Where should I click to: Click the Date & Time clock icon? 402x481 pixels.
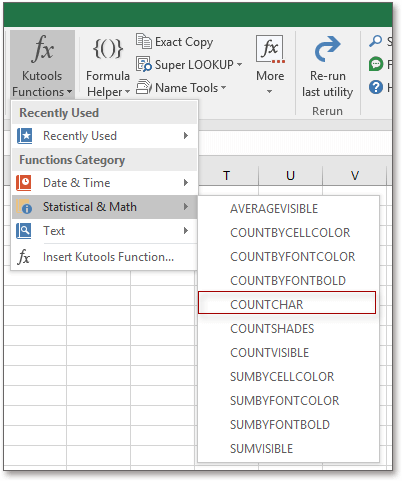[24, 183]
